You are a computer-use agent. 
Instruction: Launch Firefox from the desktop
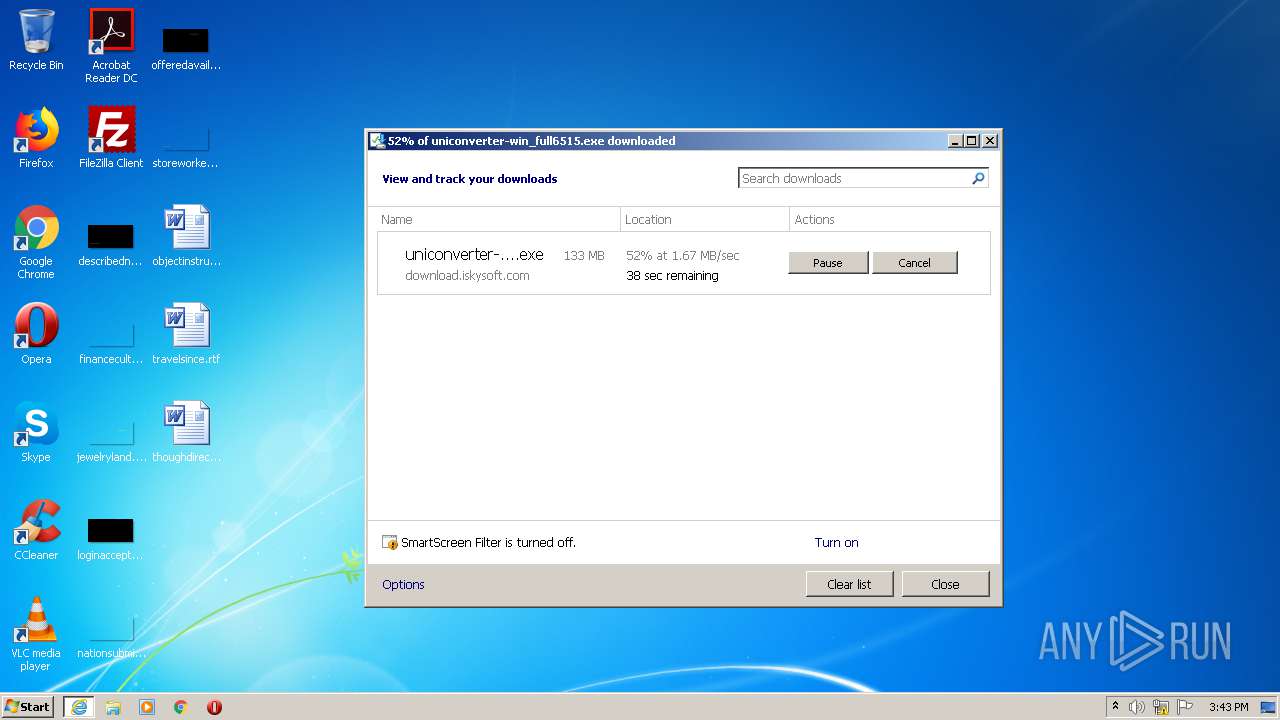[x=36, y=138]
